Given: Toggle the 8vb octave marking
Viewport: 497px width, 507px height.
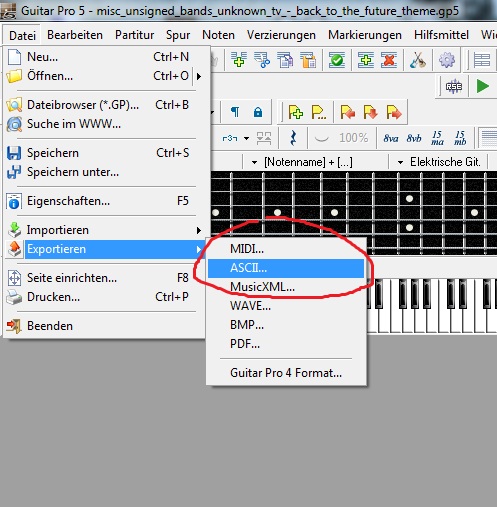Looking at the screenshot, I should tap(414, 138).
